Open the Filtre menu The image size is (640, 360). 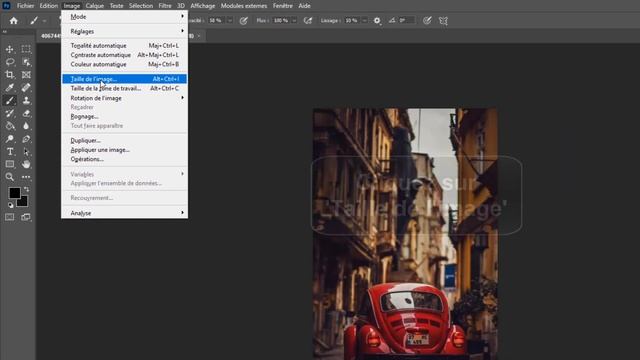[165, 6]
